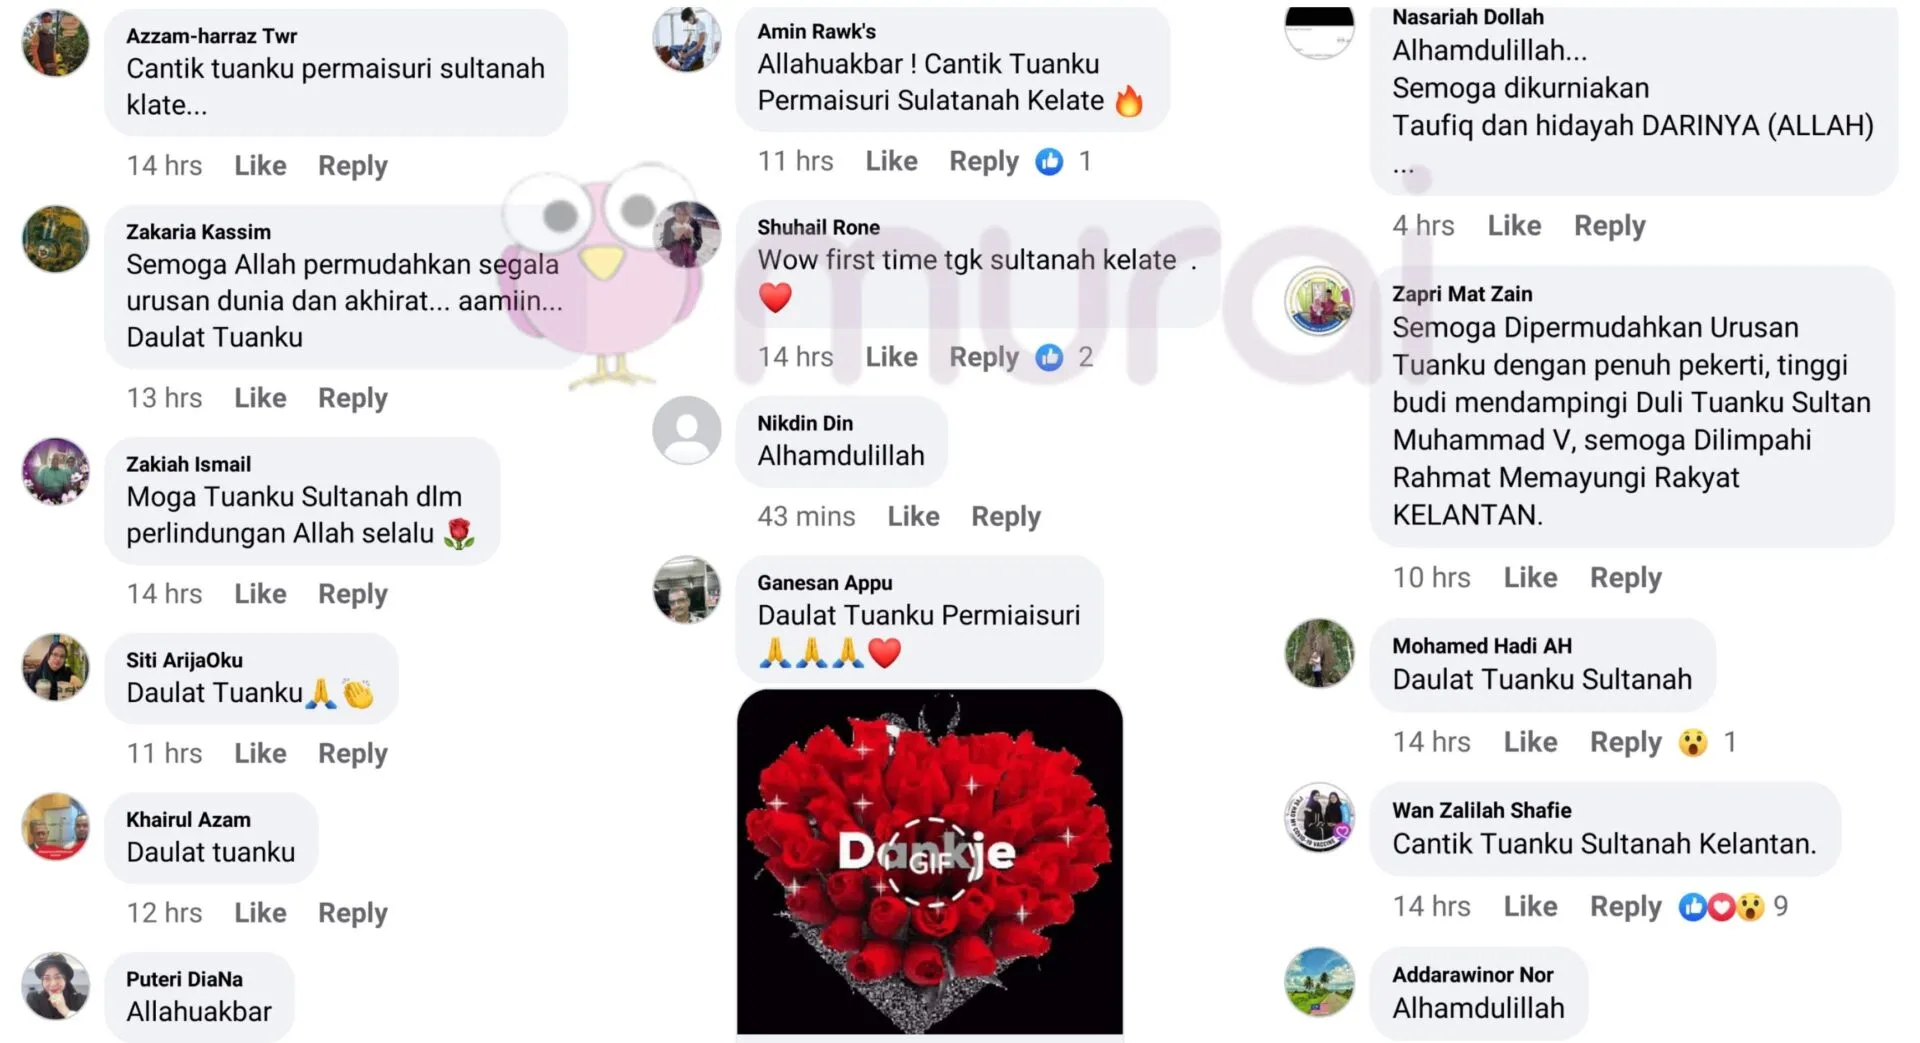This screenshot has height=1043, width=1920.
Task: Open Zakaria Kassim's avatar
Action: (x=56, y=239)
